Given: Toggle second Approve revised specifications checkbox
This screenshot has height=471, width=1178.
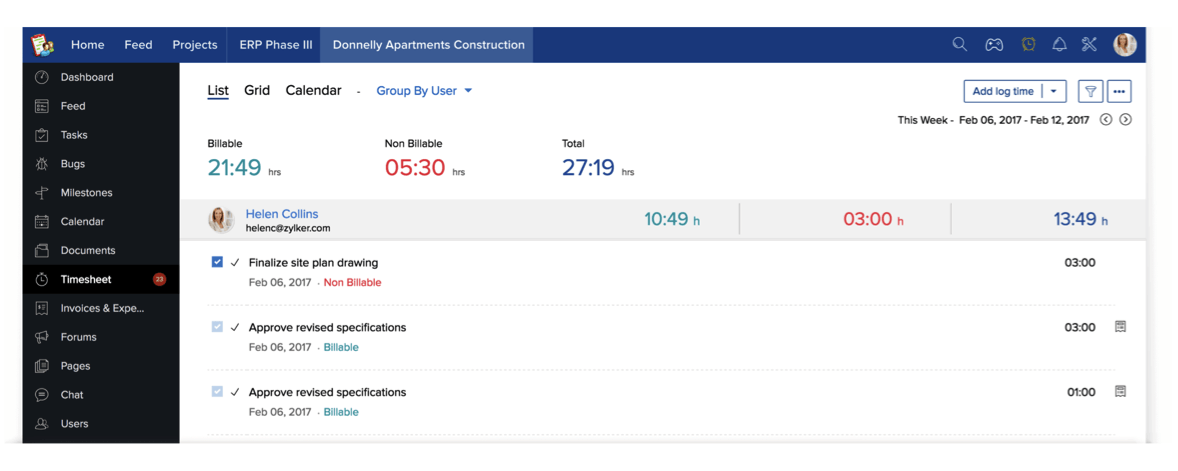Looking at the screenshot, I should click(217, 391).
